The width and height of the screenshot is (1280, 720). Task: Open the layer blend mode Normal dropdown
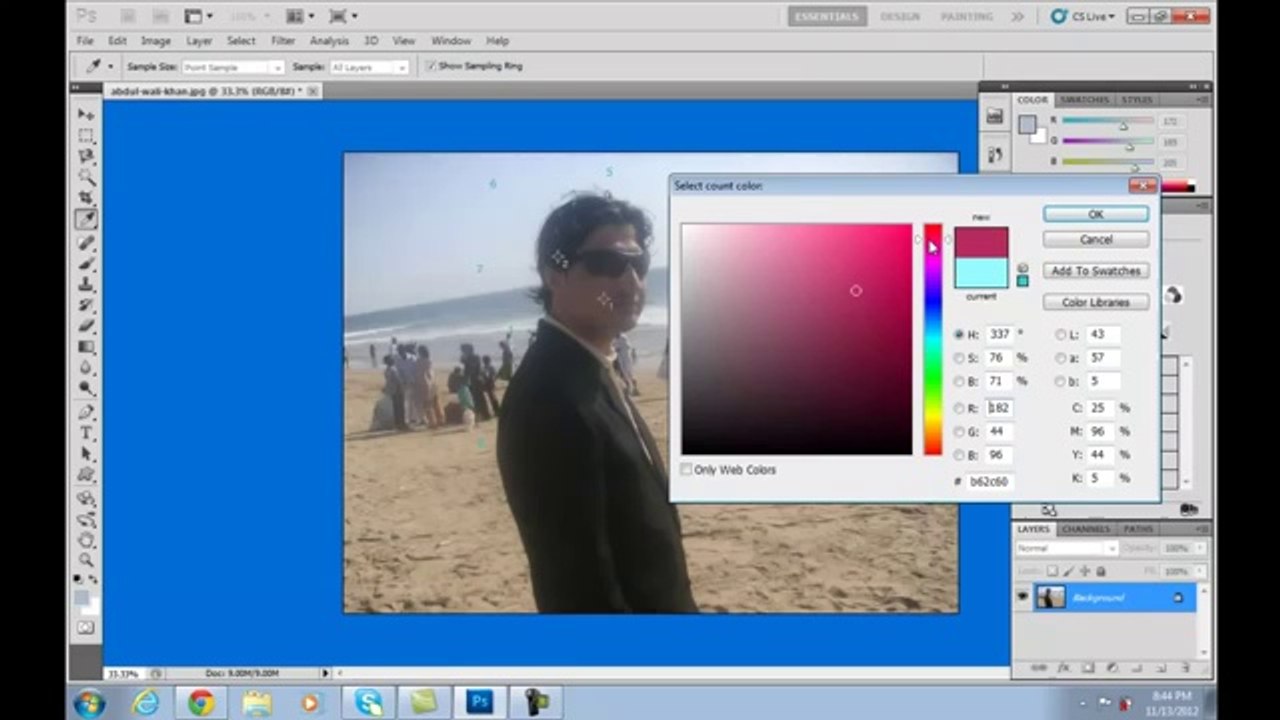click(x=1066, y=549)
